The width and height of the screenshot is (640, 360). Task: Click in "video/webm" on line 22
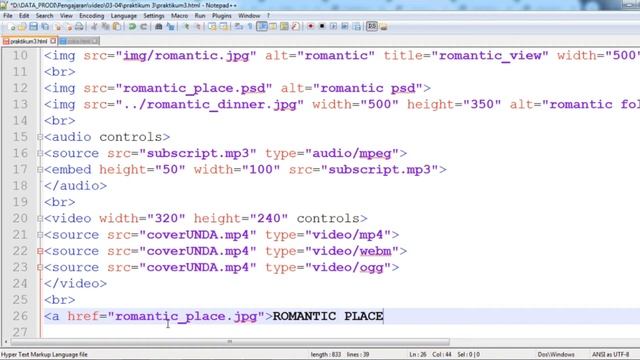[x=352, y=251]
